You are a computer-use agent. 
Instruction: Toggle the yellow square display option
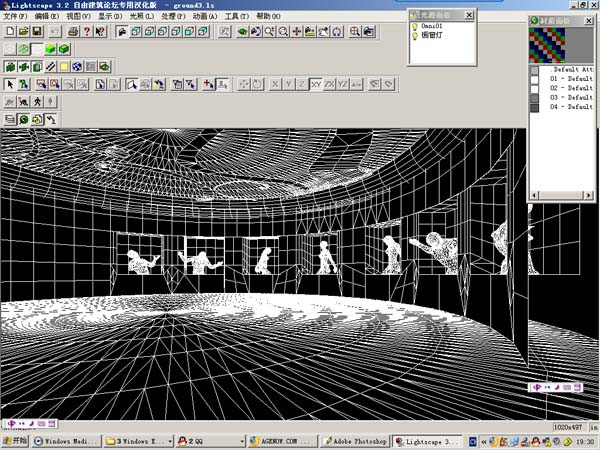tap(64, 67)
